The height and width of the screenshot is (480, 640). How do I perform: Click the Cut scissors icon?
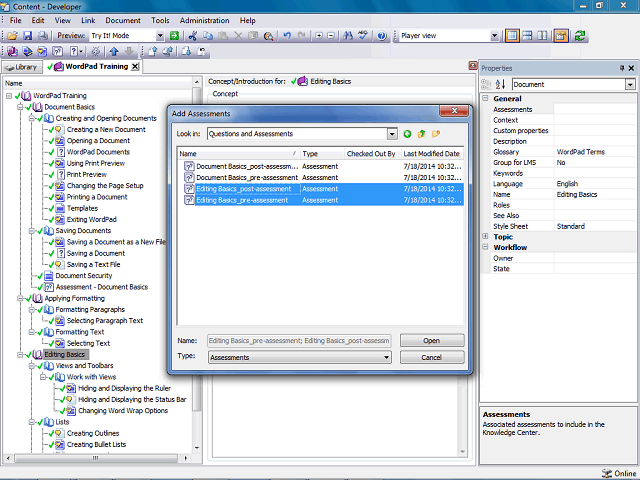[193, 36]
